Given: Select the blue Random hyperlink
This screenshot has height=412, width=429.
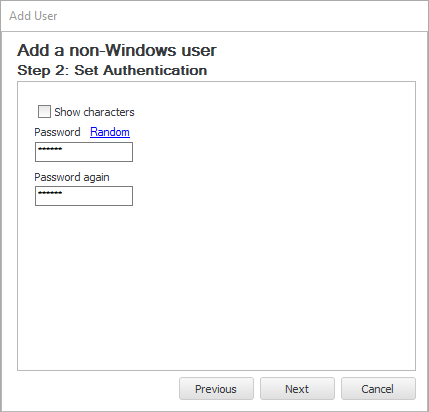Looking at the screenshot, I should (110, 132).
